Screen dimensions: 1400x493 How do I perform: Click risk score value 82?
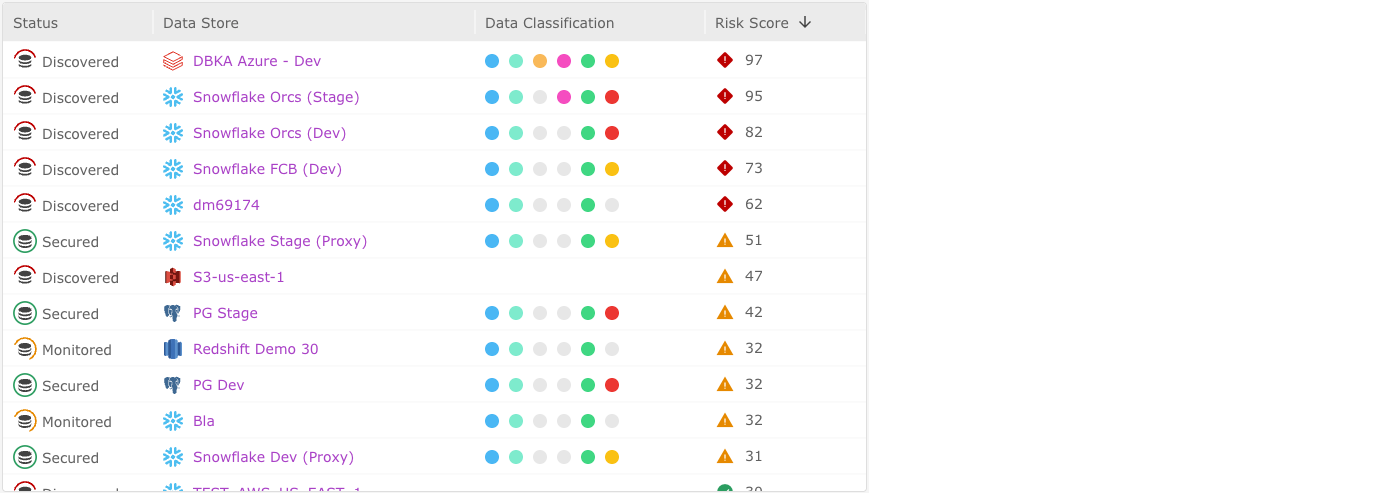(754, 132)
